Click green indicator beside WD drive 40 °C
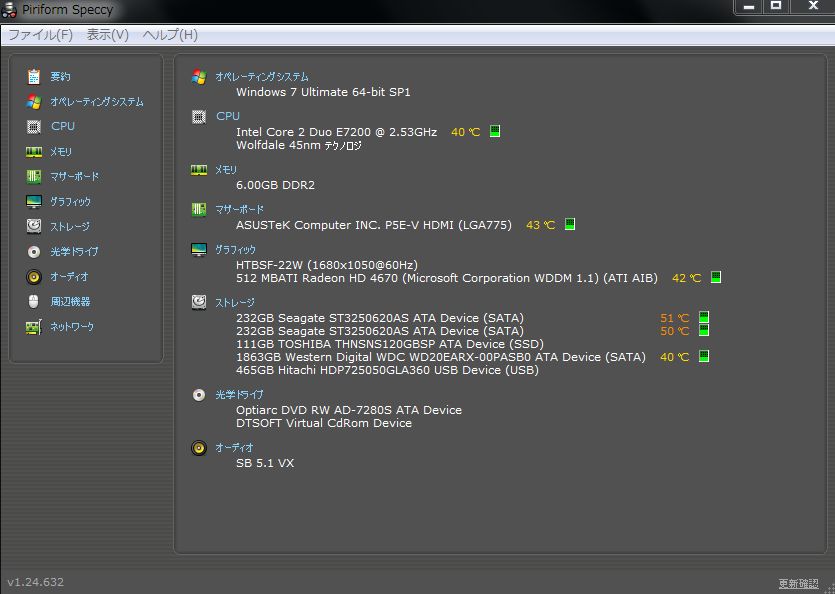This screenshot has height=594, width=835. pos(703,356)
